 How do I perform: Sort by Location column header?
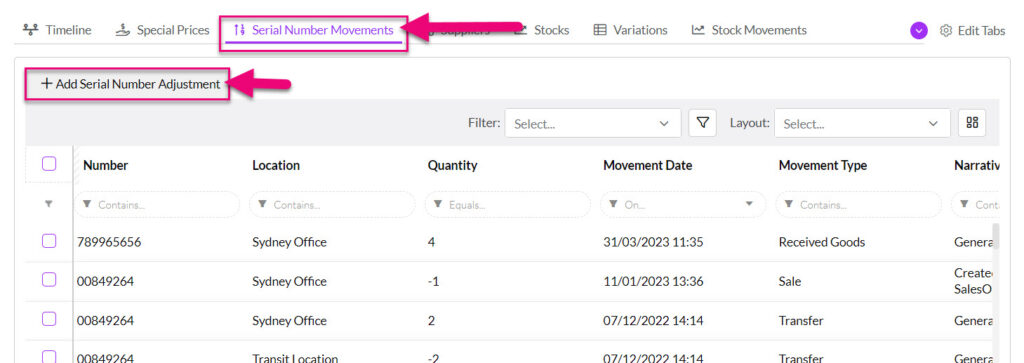276,166
